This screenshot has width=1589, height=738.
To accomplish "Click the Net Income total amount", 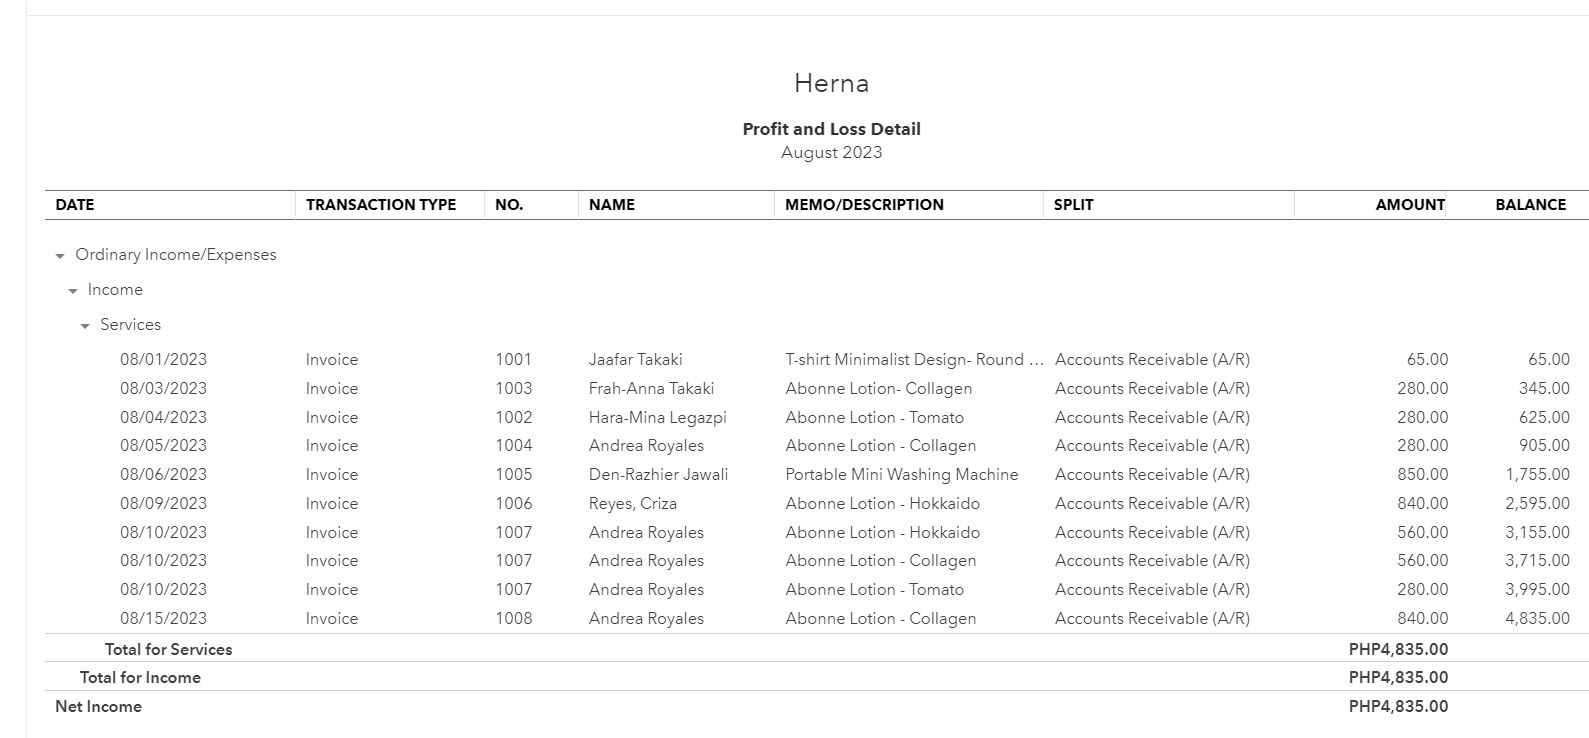I will pyautogui.click(x=1397, y=707).
